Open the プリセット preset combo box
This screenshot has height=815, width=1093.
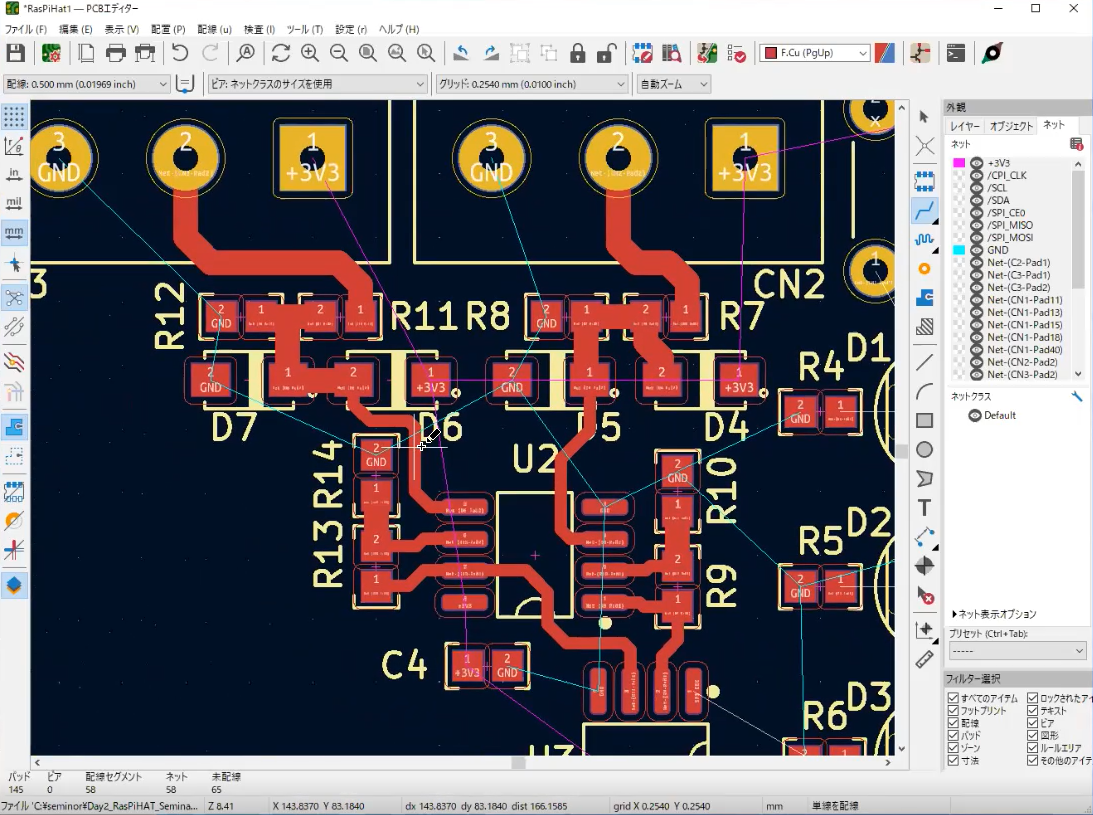[1016, 651]
